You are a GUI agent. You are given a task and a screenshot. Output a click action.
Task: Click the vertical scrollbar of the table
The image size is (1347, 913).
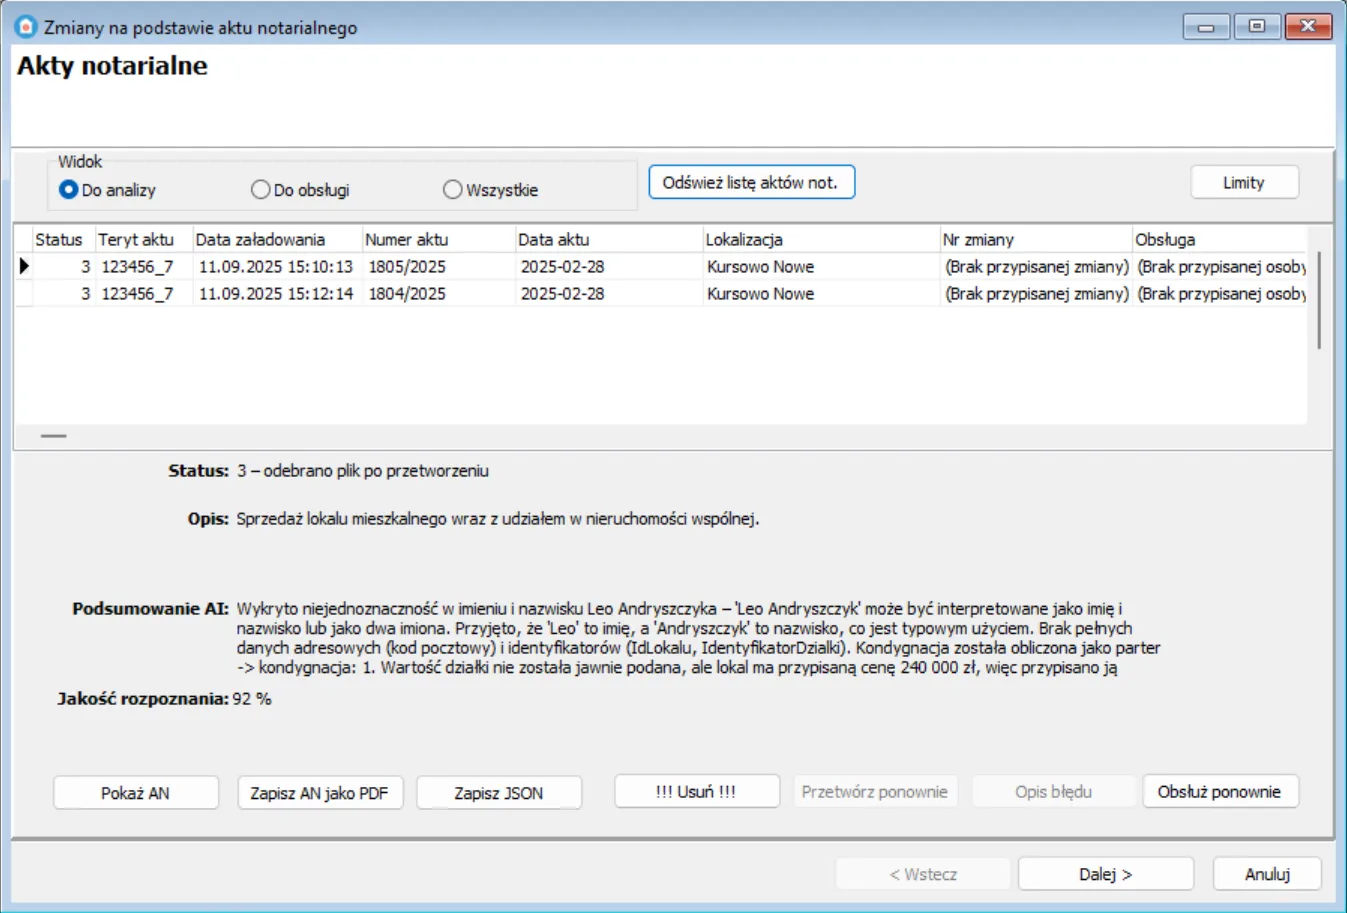pyautogui.click(x=1319, y=300)
